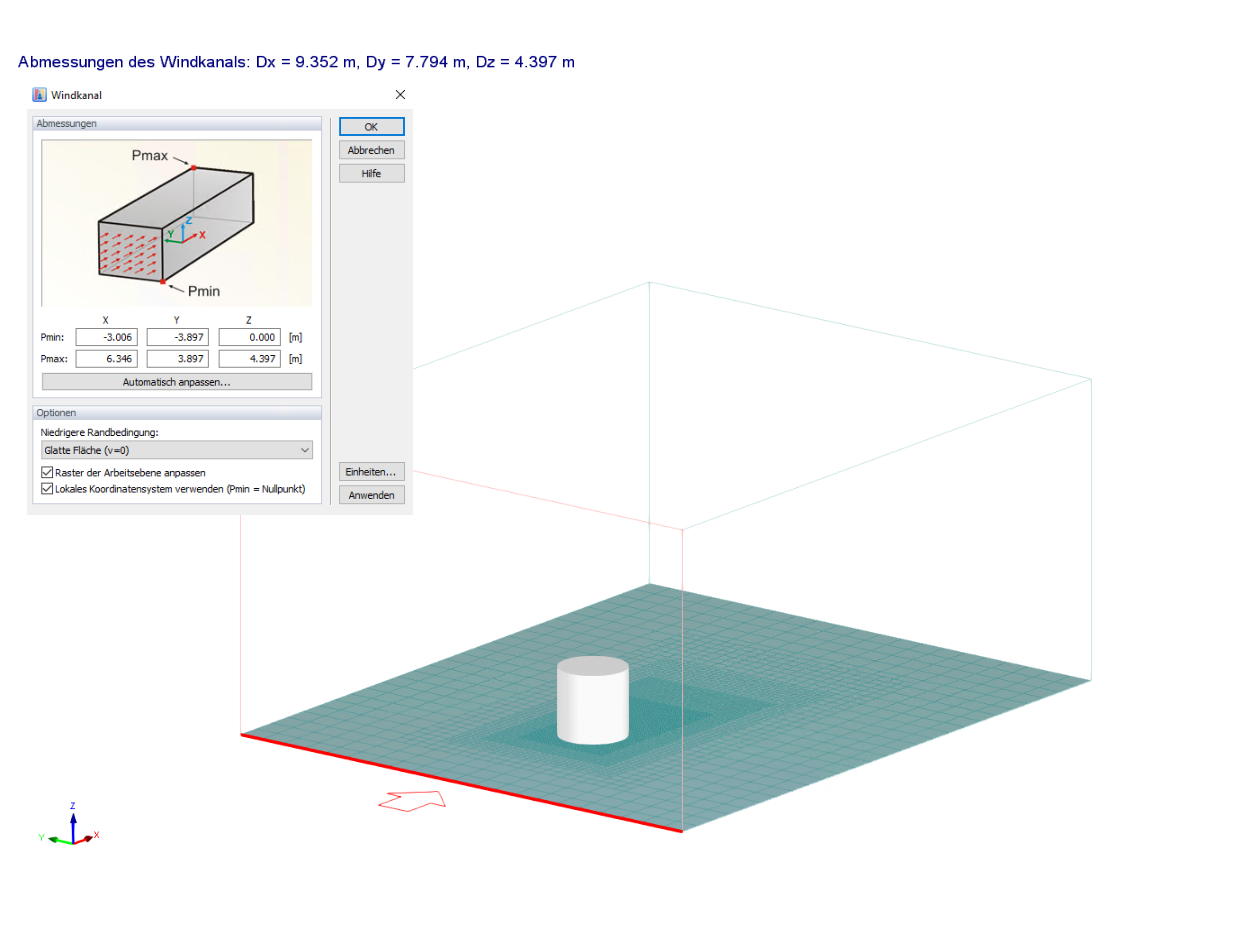
Task: Click the white cylinder model
Action: pyautogui.click(x=593, y=700)
